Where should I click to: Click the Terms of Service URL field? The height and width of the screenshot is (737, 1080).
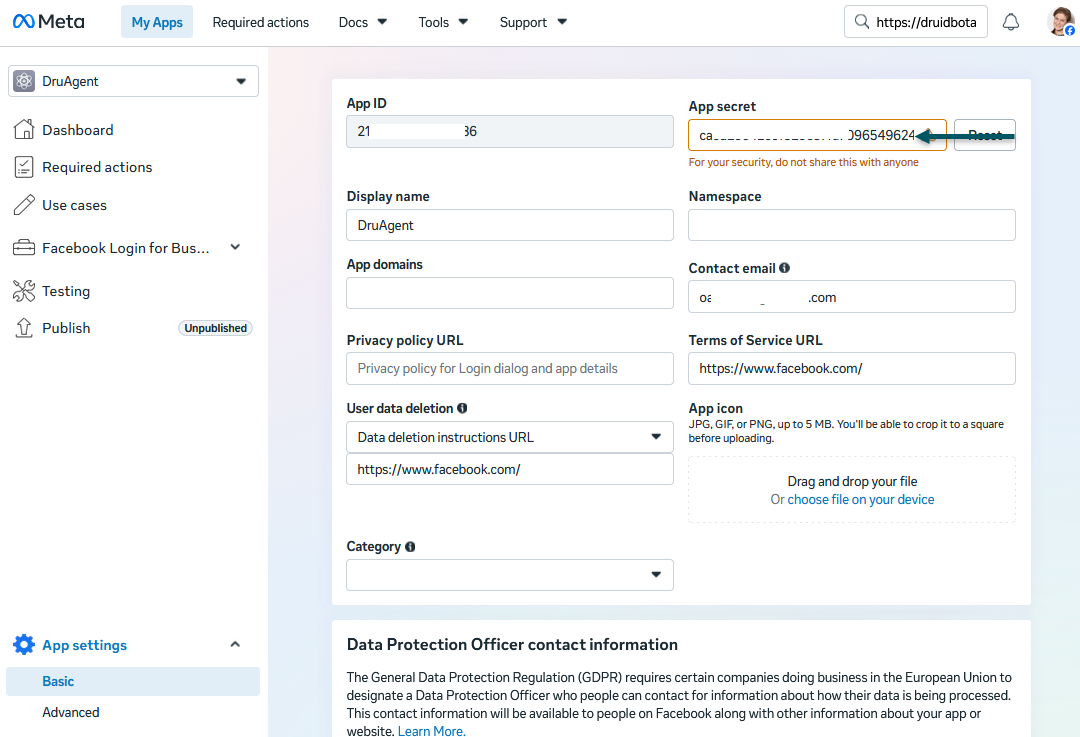tap(851, 368)
